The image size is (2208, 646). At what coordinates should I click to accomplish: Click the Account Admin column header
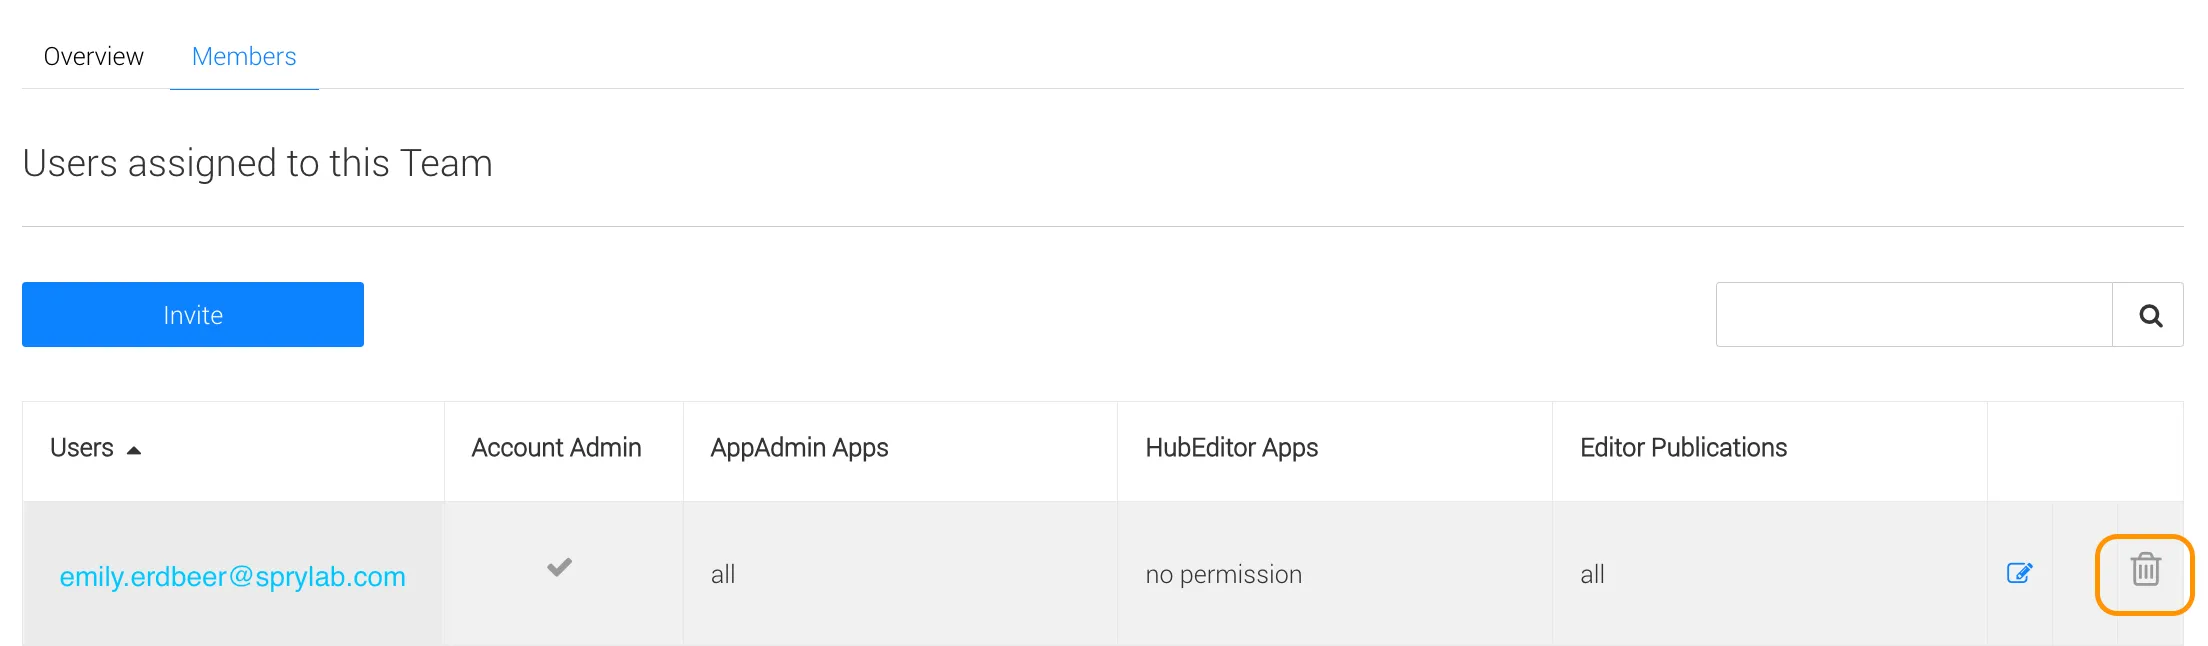(x=556, y=447)
